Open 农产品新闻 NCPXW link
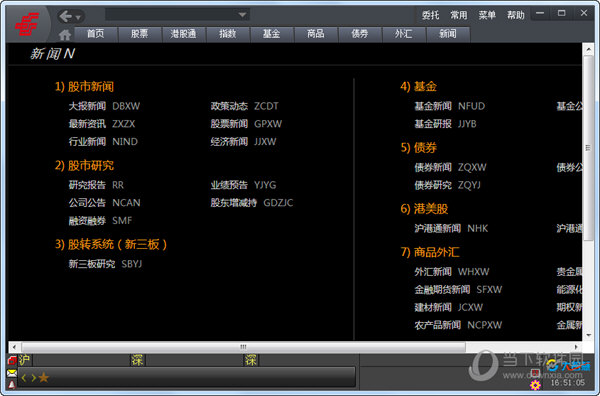The width and height of the screenshot is (600, 396). (458, 325)
